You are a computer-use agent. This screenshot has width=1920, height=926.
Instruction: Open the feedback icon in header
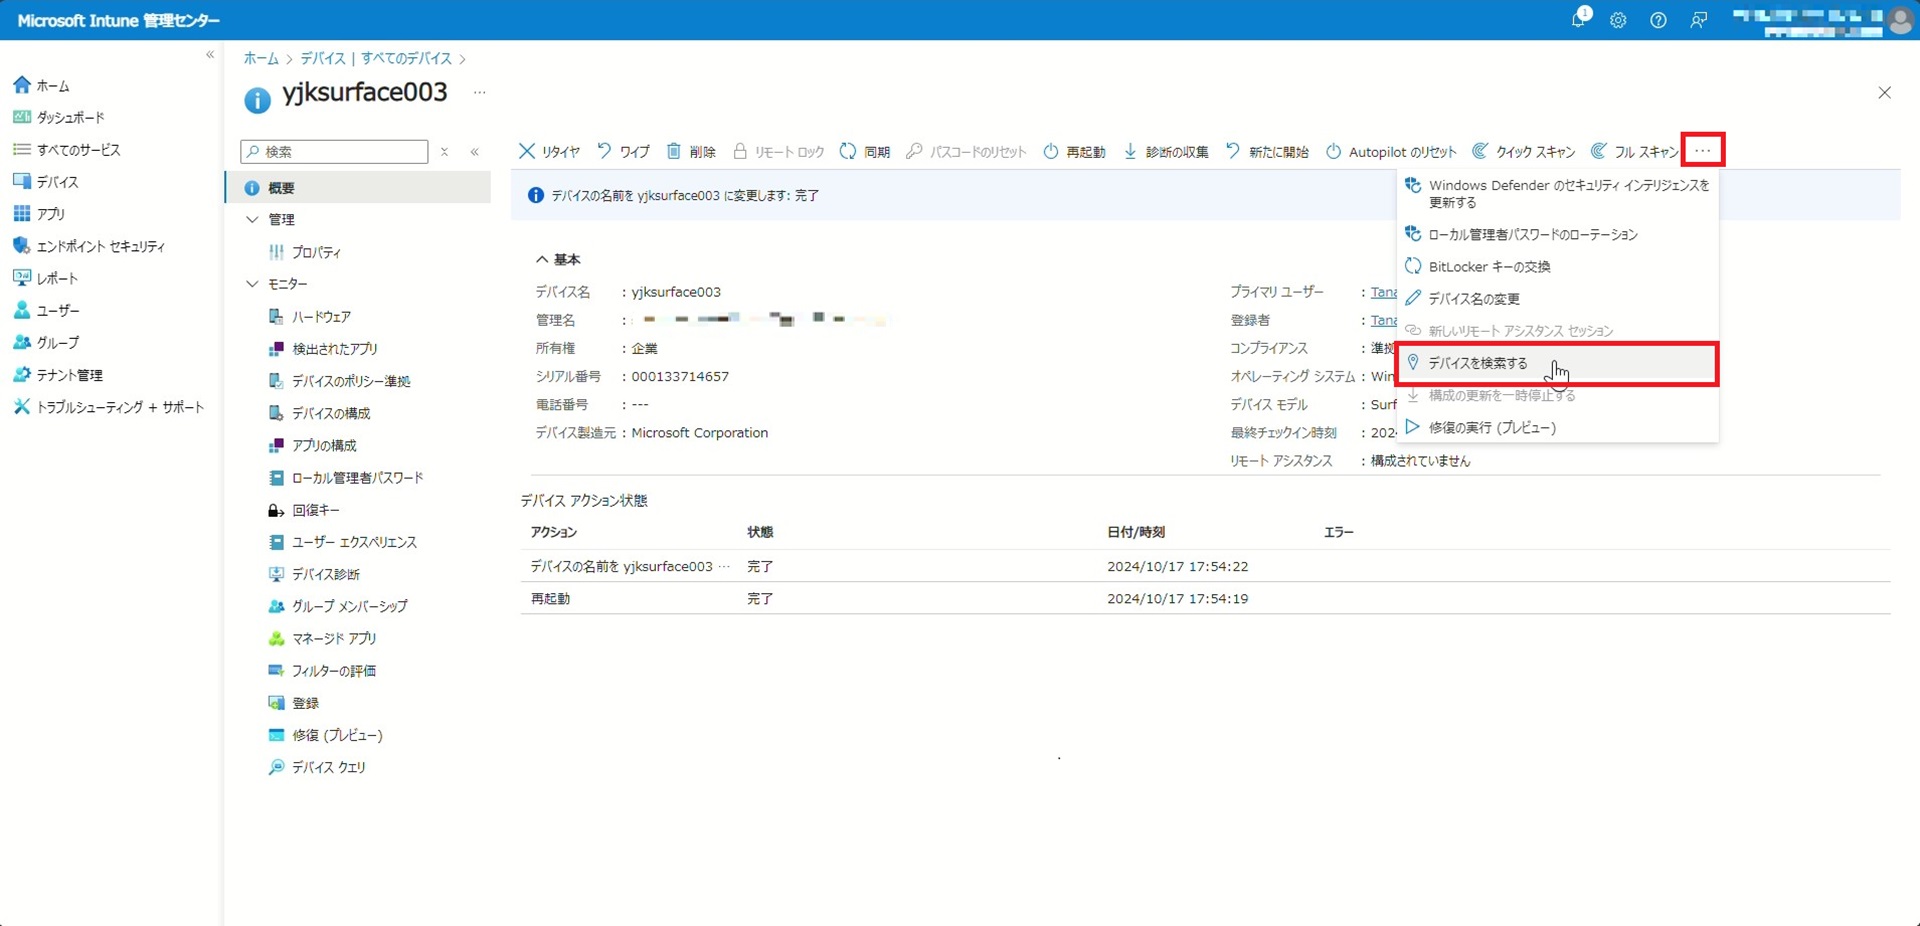[x=1698, y=20]
